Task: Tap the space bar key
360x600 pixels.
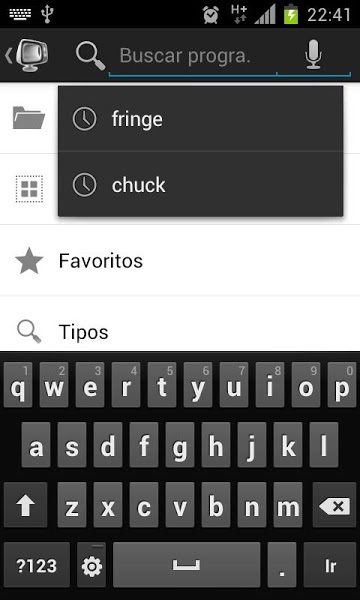Action: pyautogui.click(x=186, y=565)
